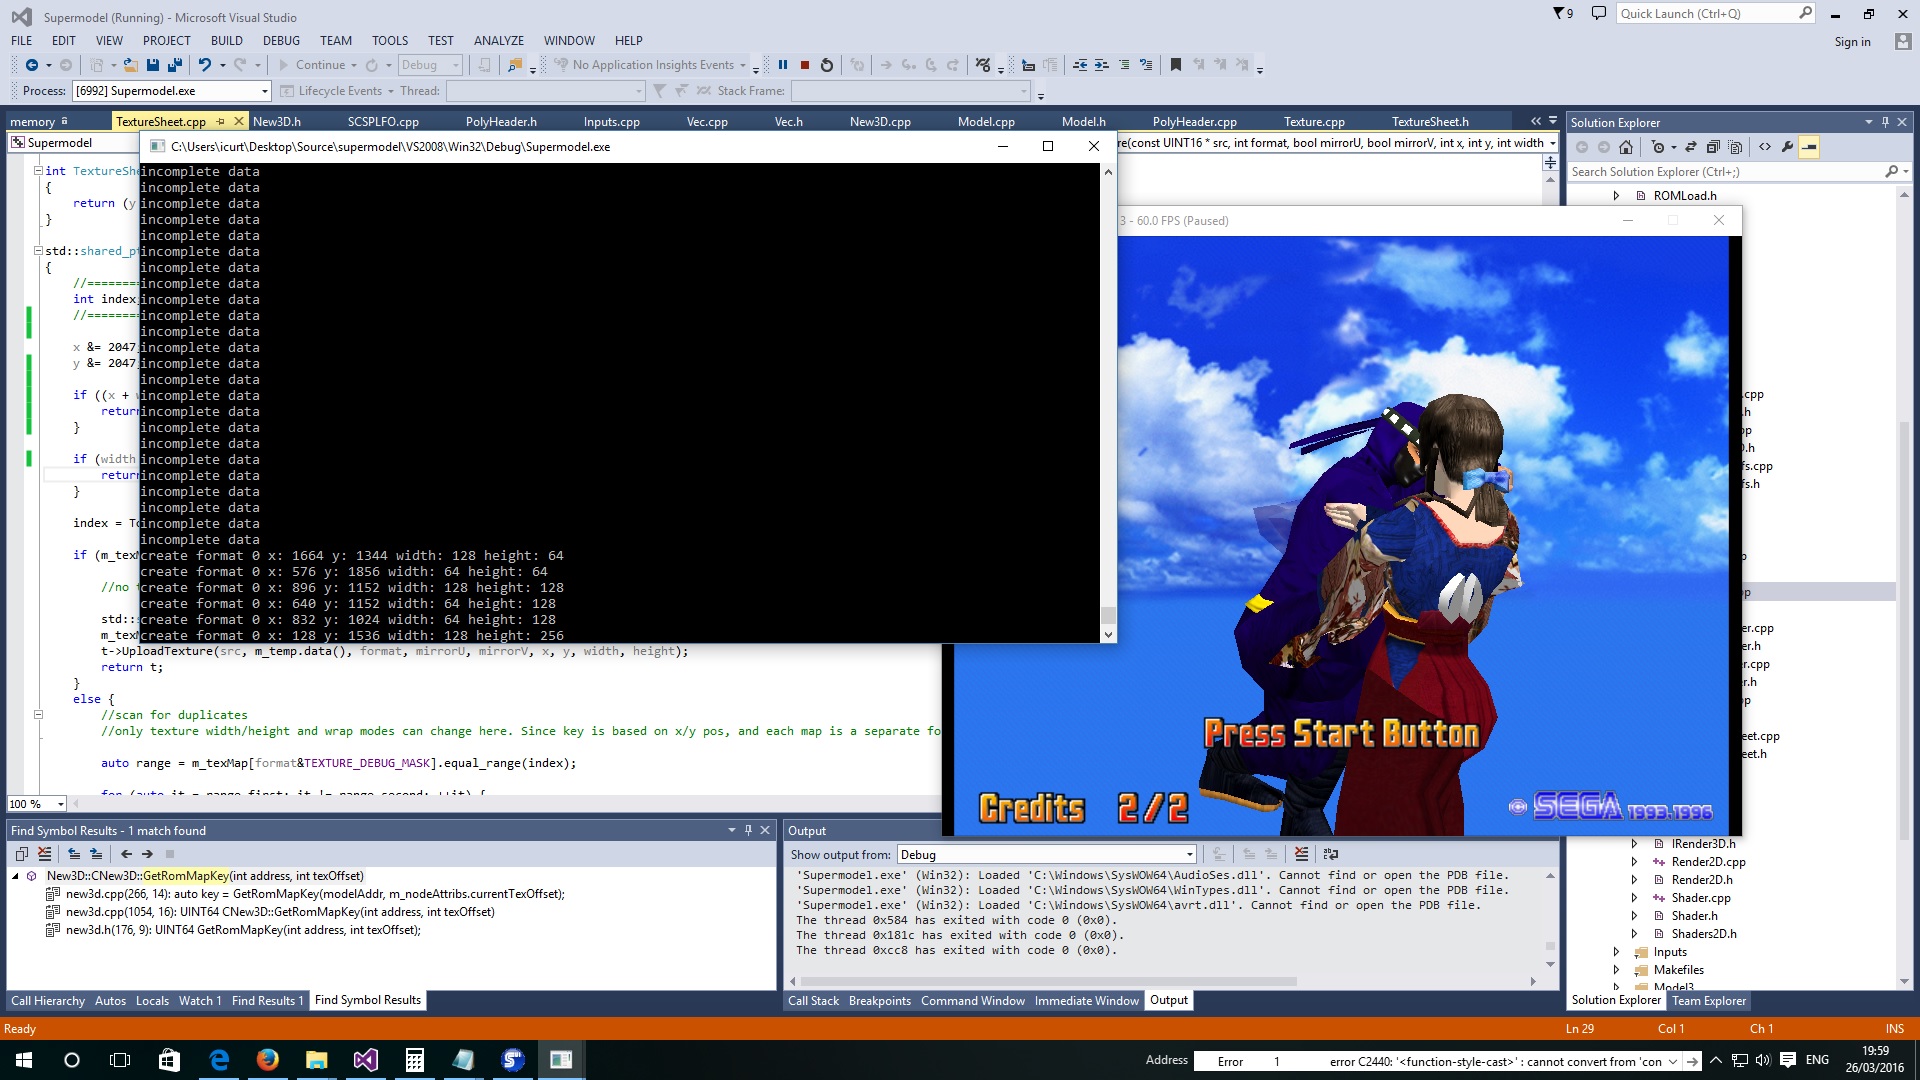Stop debugging with the red square button
Screen dimensions: 1920x1080
tap(805, 65)
